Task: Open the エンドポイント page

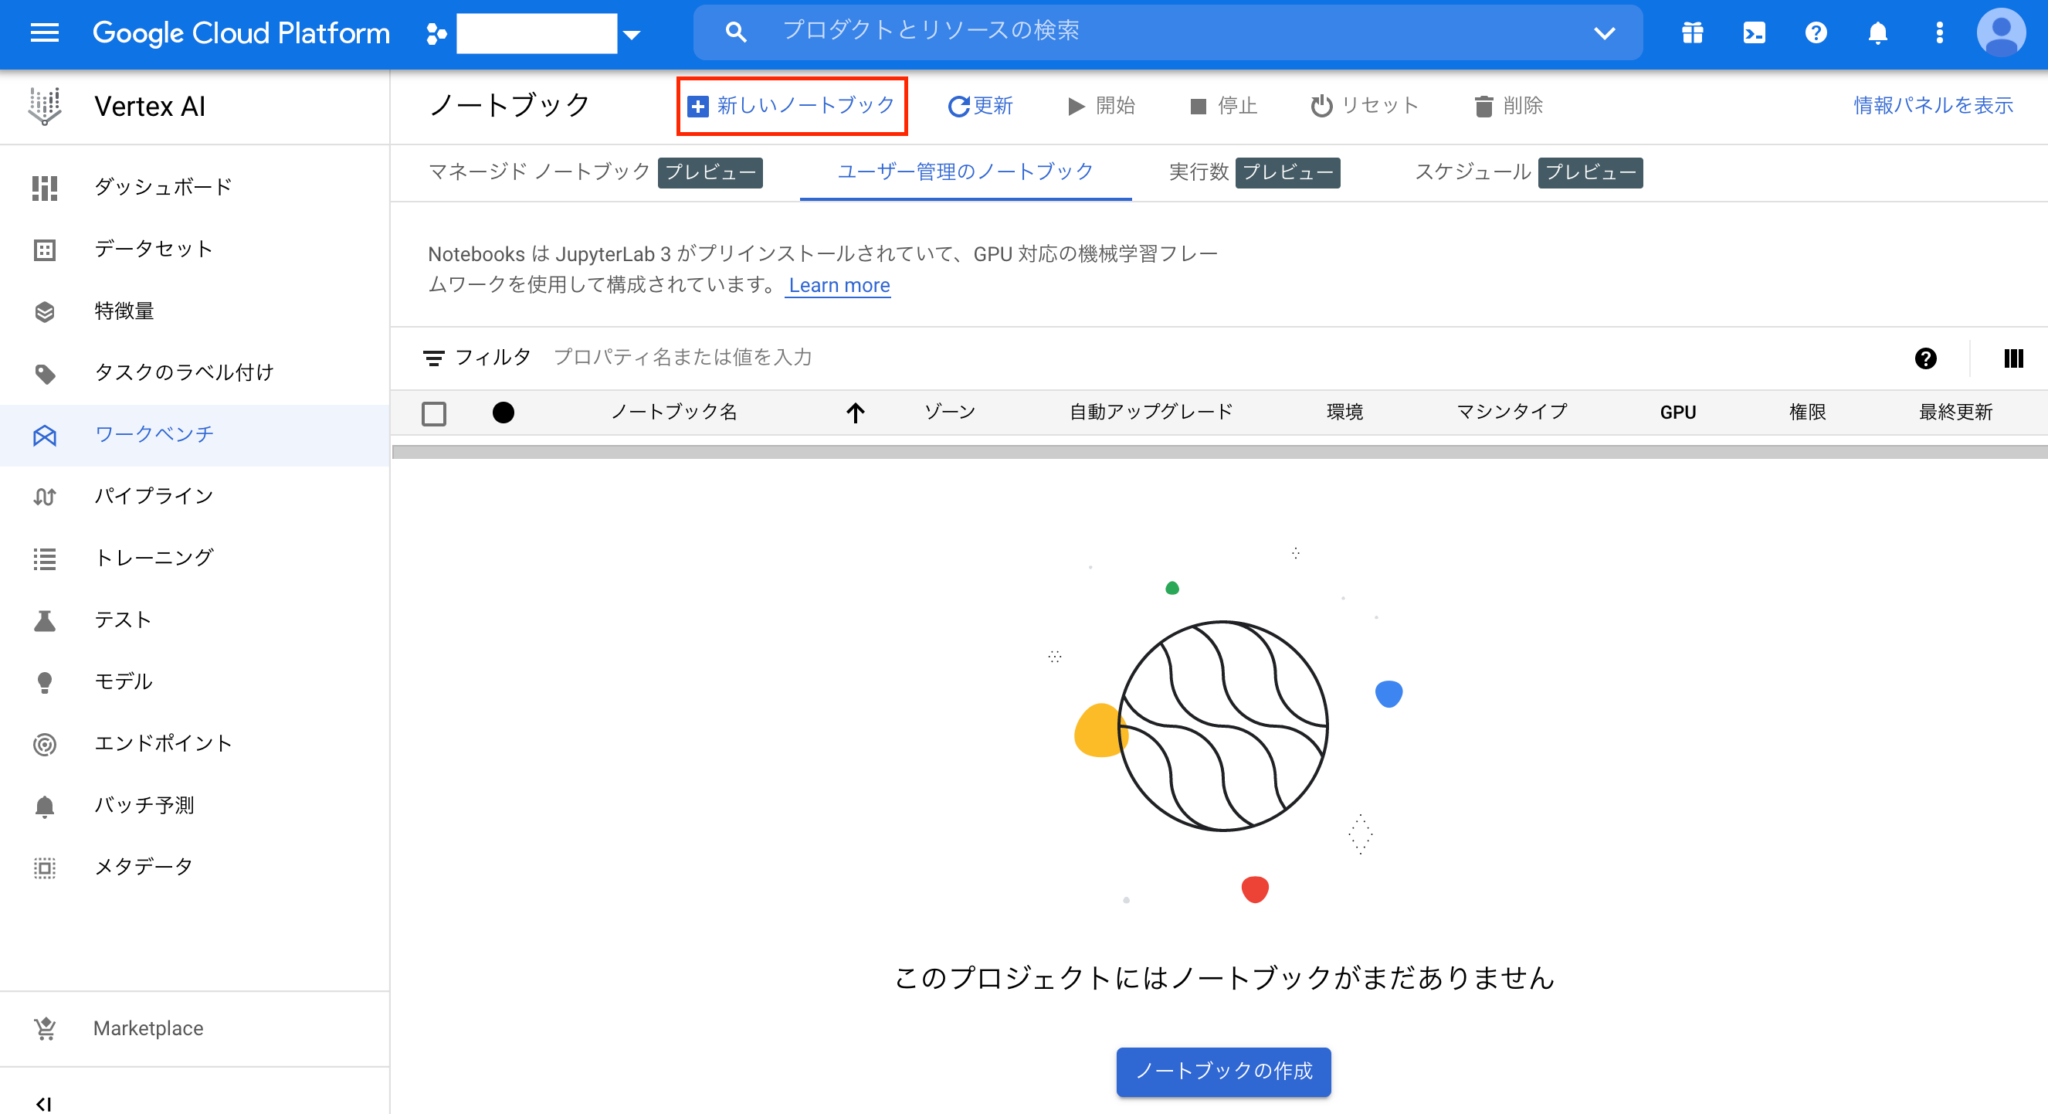Action: [x=163, y=743]
